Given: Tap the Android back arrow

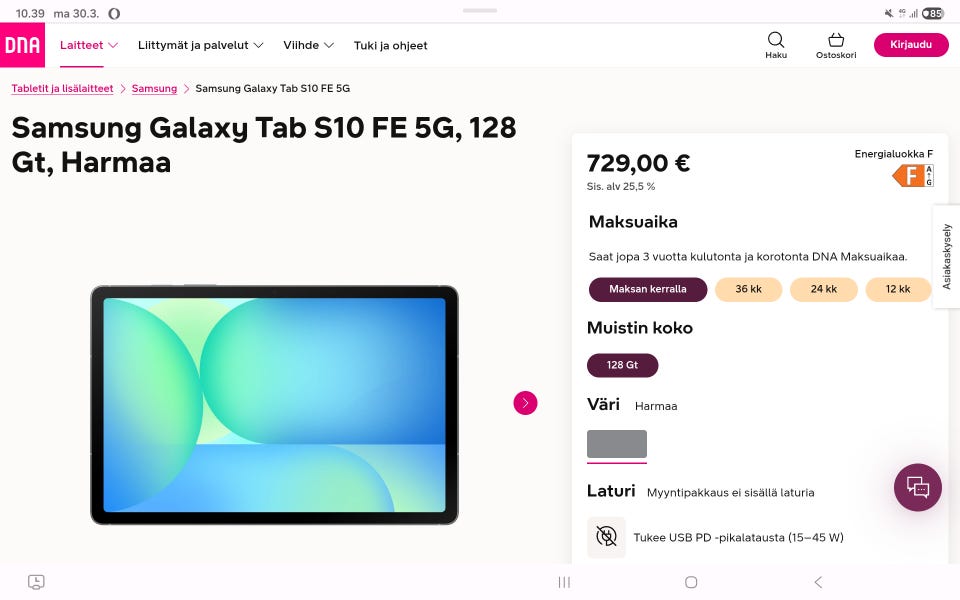Looking at the screenshot, I should 818,582.
